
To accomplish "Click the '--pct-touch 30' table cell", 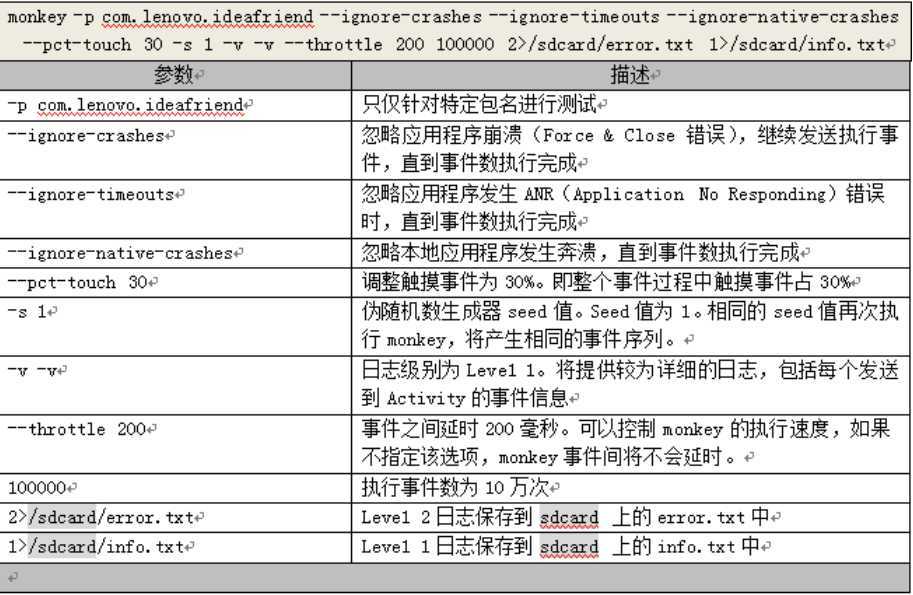I will coord(175,283).
